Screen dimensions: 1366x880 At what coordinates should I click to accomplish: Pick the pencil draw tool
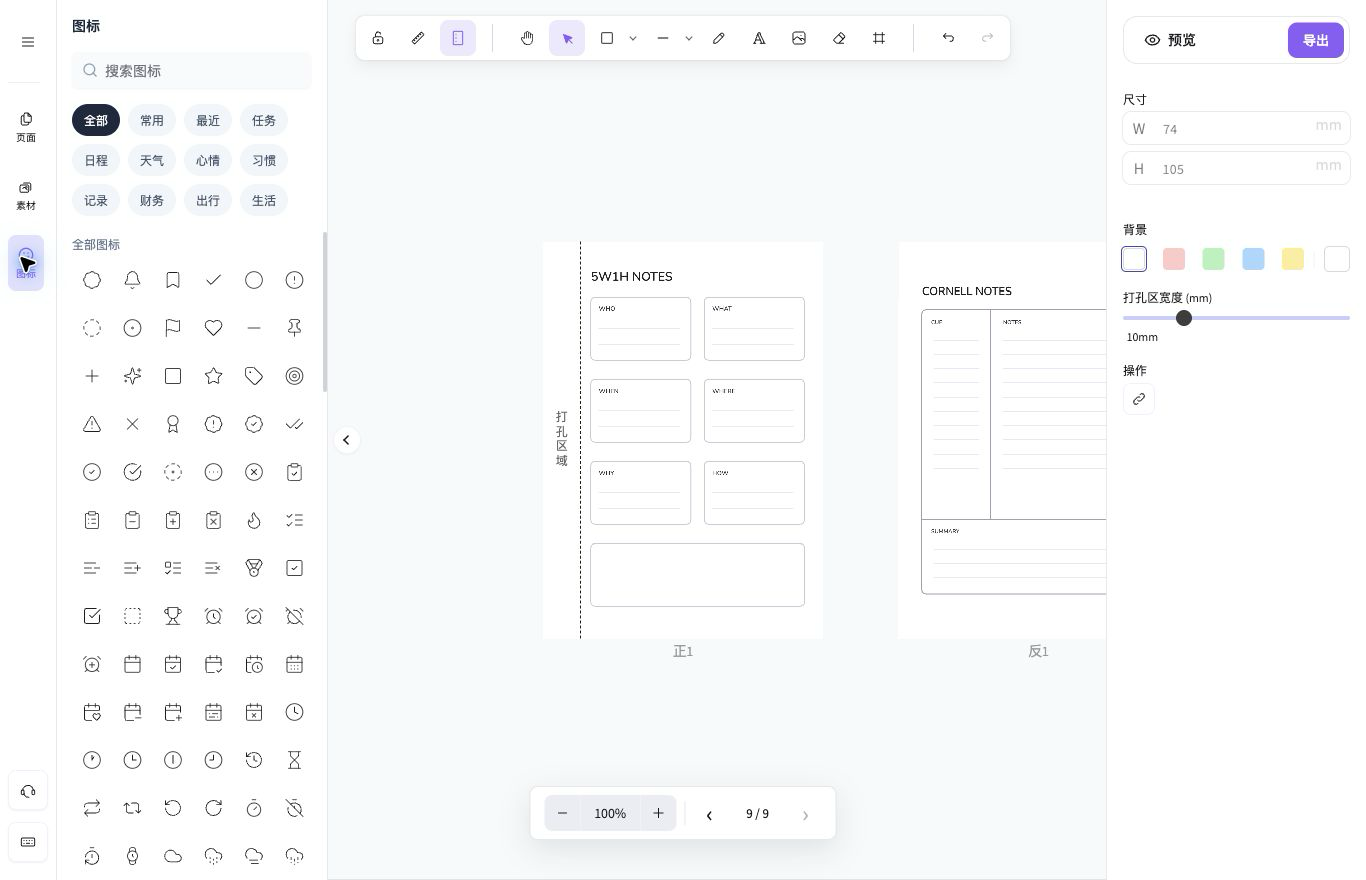click(719, 38)
